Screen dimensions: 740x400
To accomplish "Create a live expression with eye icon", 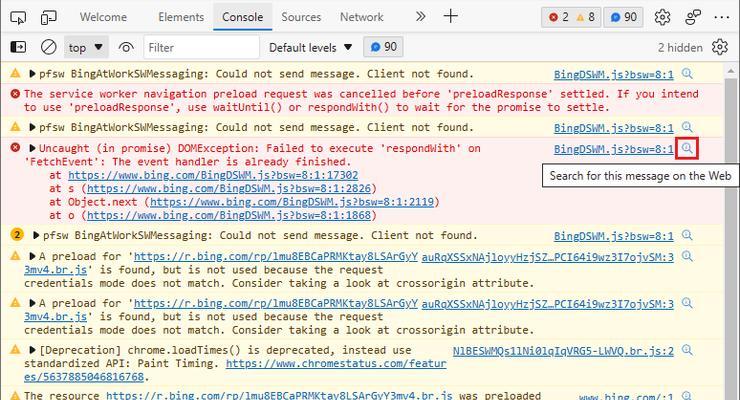I will 126,48.
